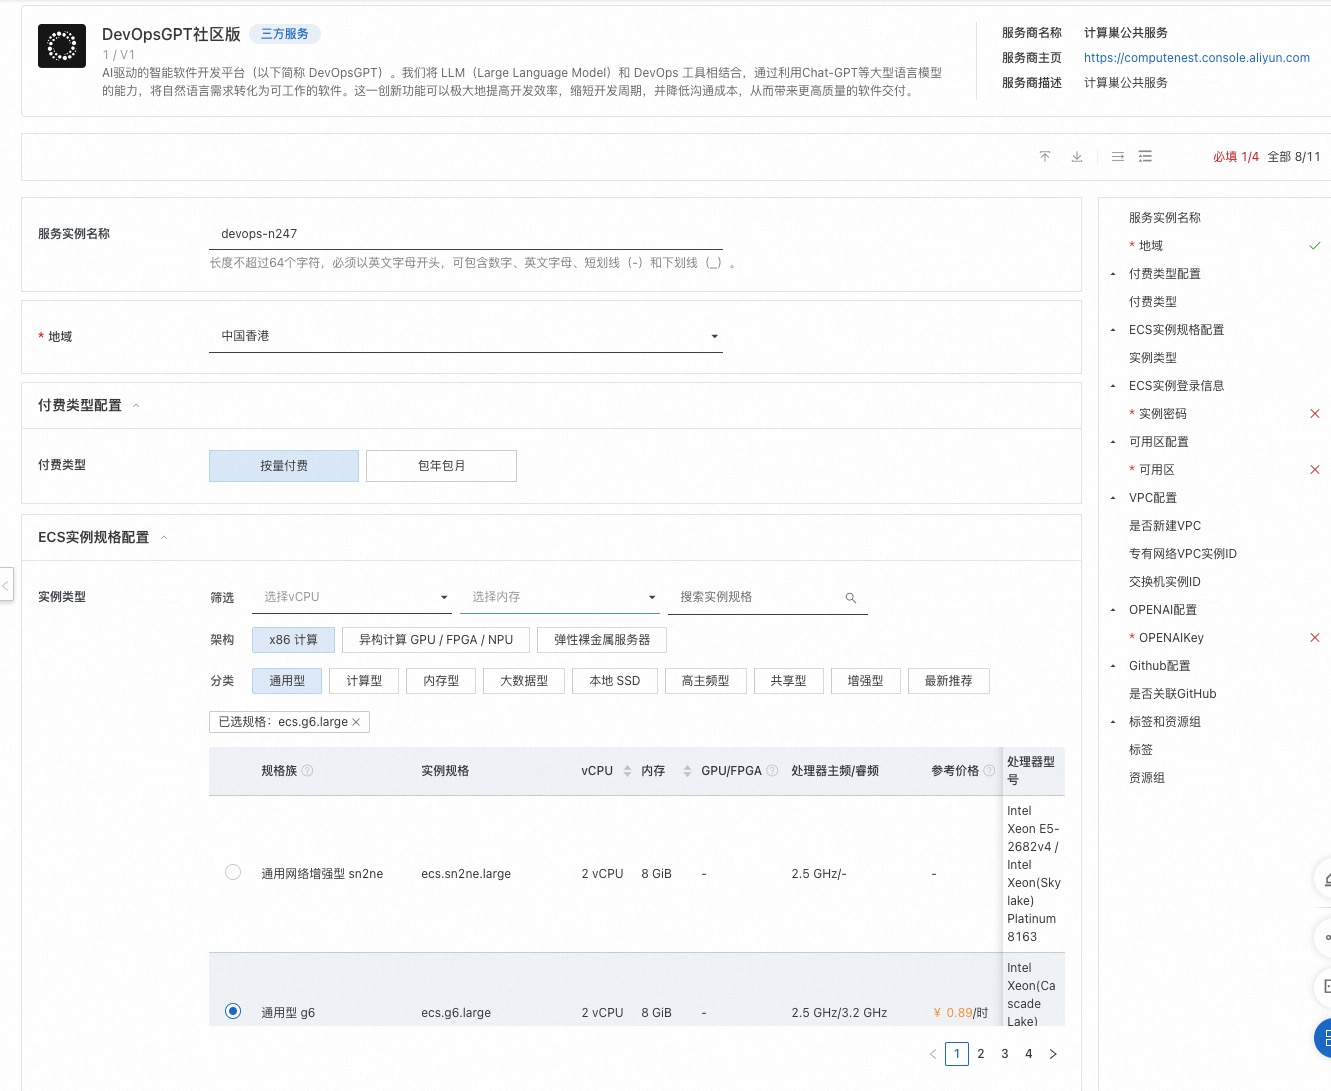
Task: Click the 服务实例名称 input with devops-n247
Action: [x=466, y=234]
